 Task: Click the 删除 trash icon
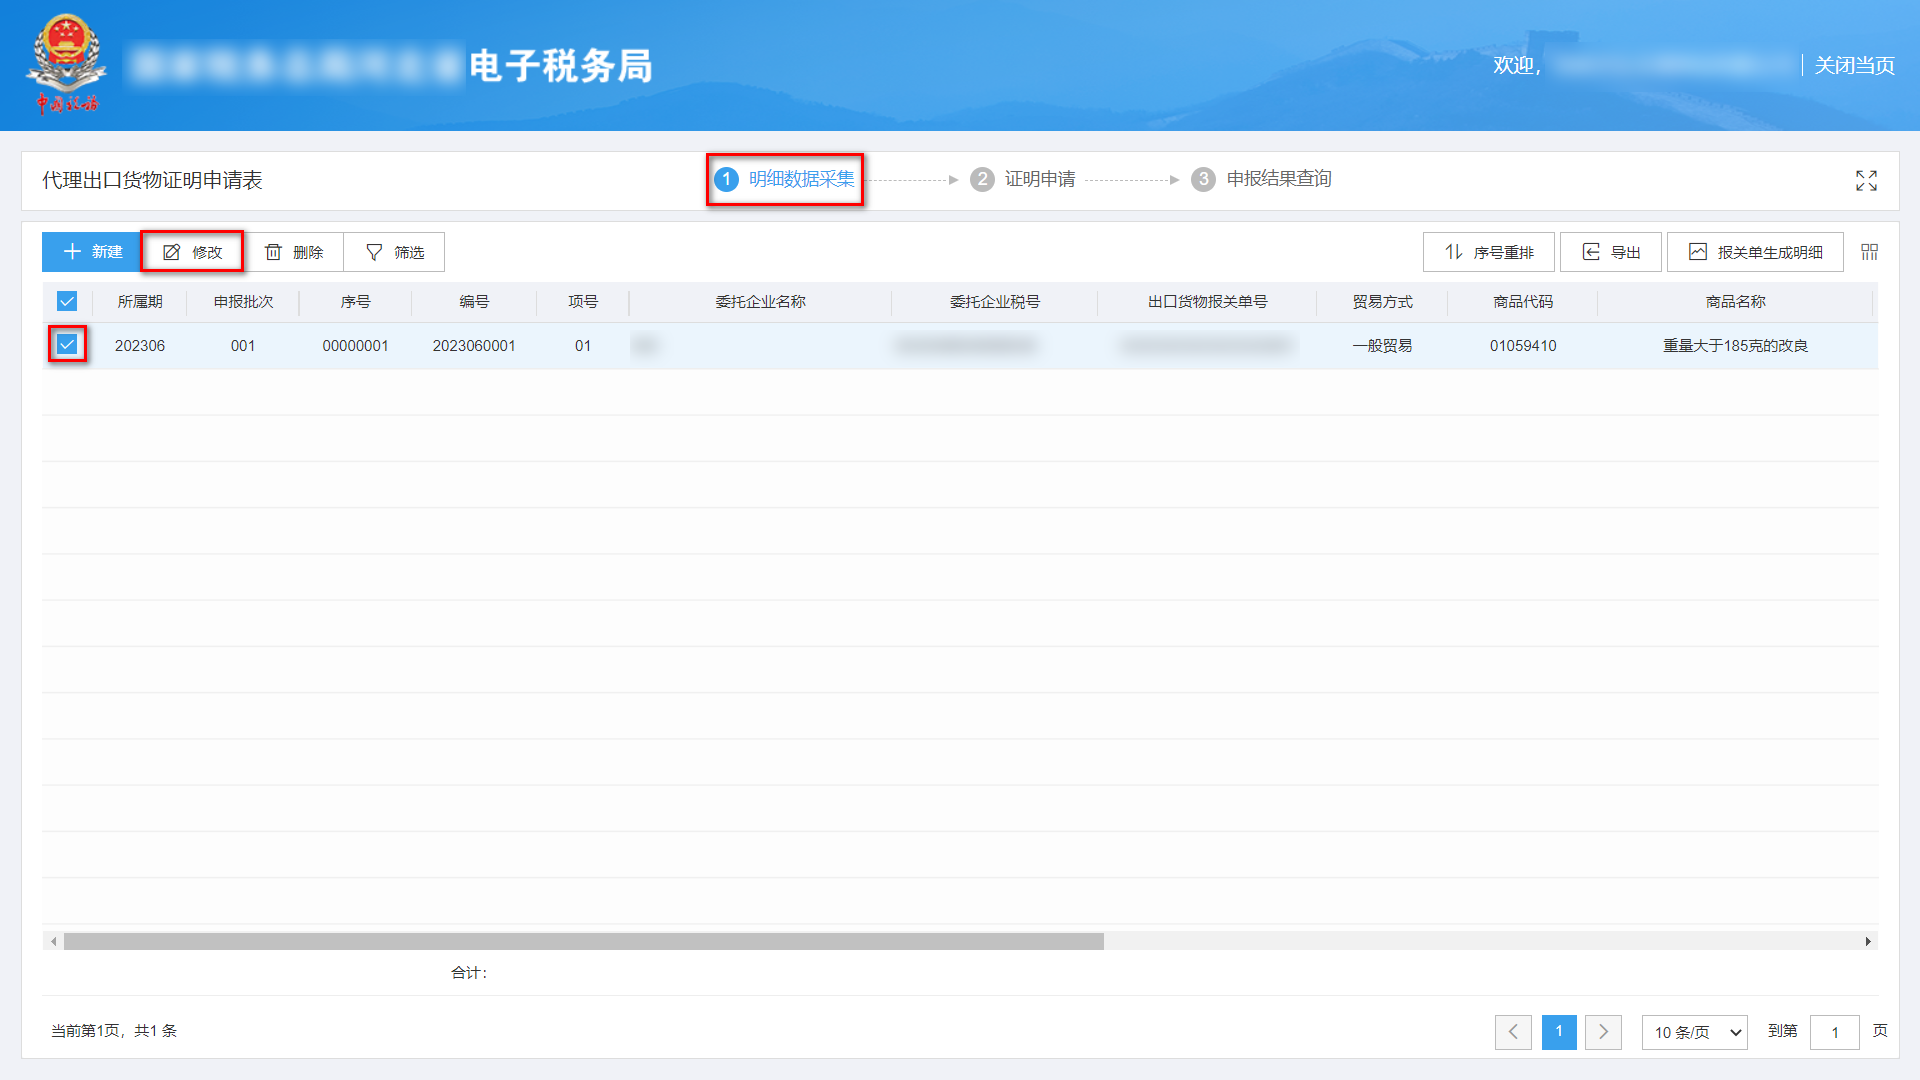click(275, 251)
